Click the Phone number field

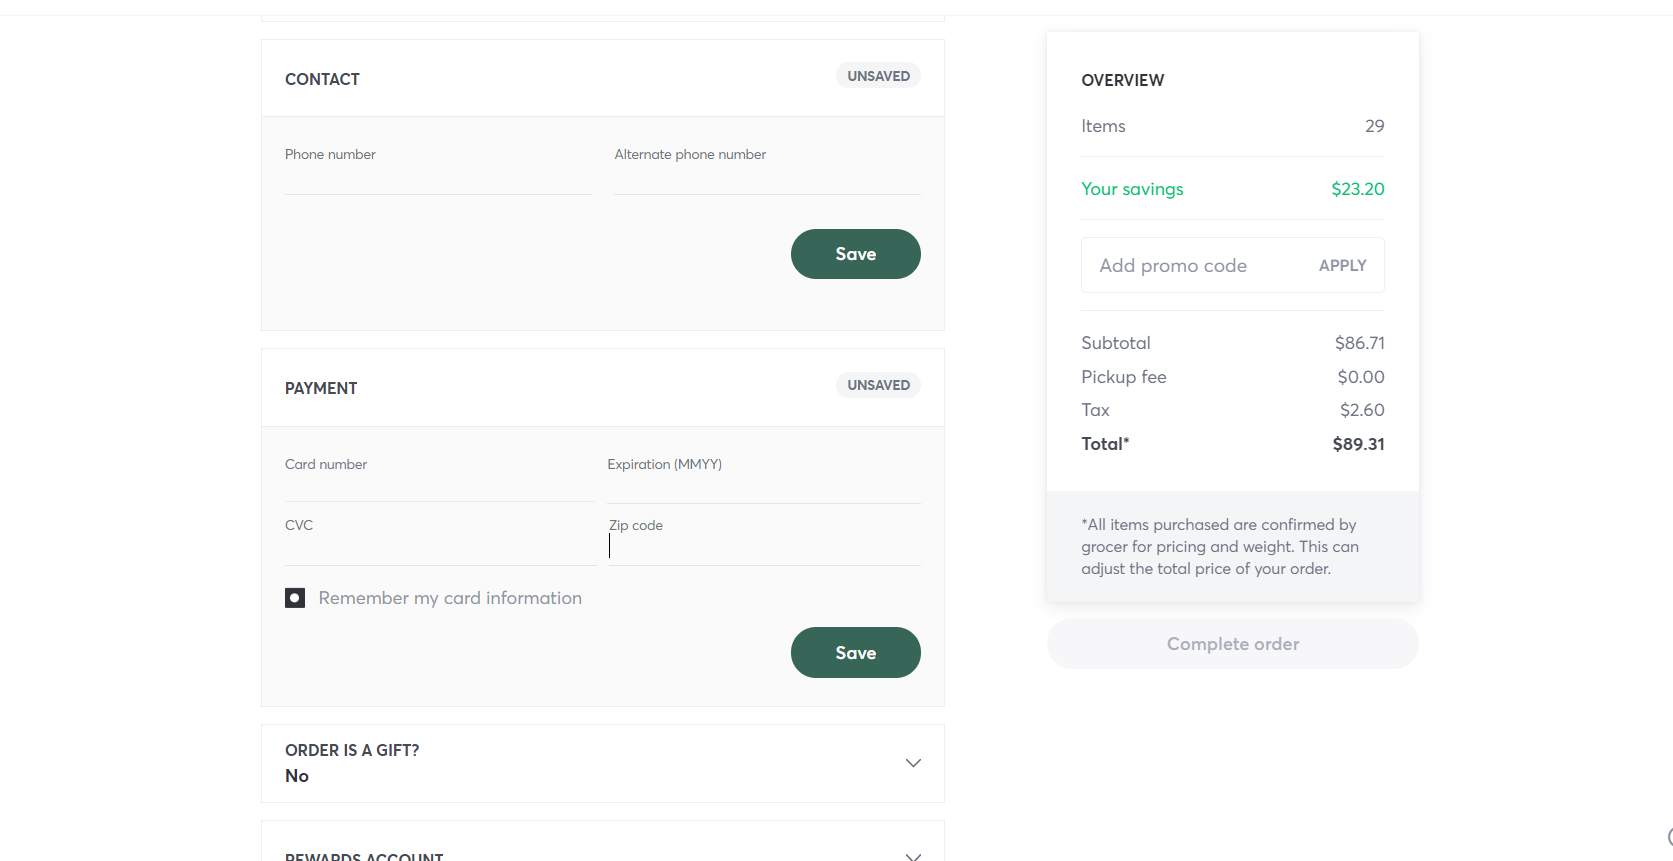click(x=438, y=176)
